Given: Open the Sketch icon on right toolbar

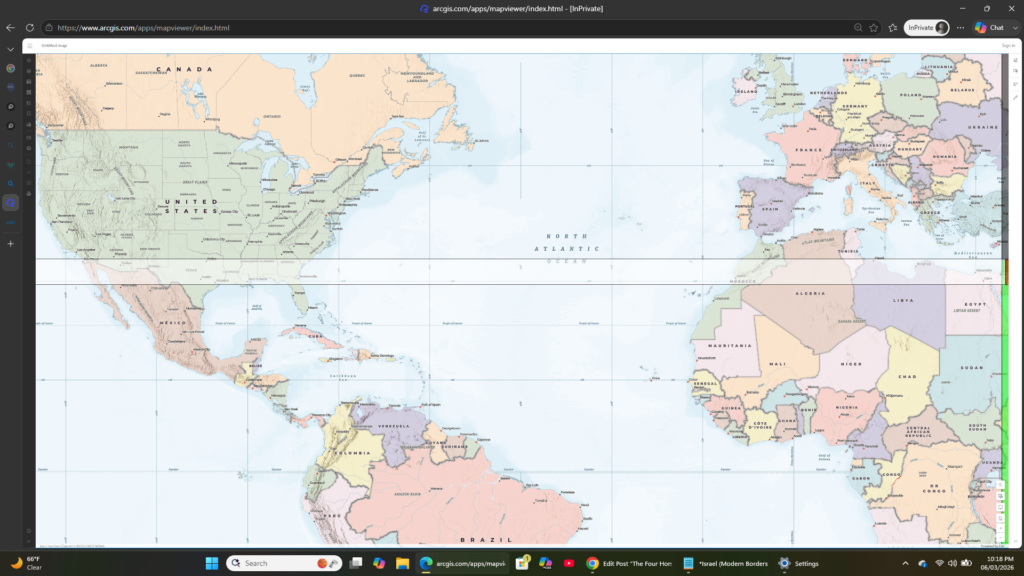Looking at the screenshot, I should 1016,84.
